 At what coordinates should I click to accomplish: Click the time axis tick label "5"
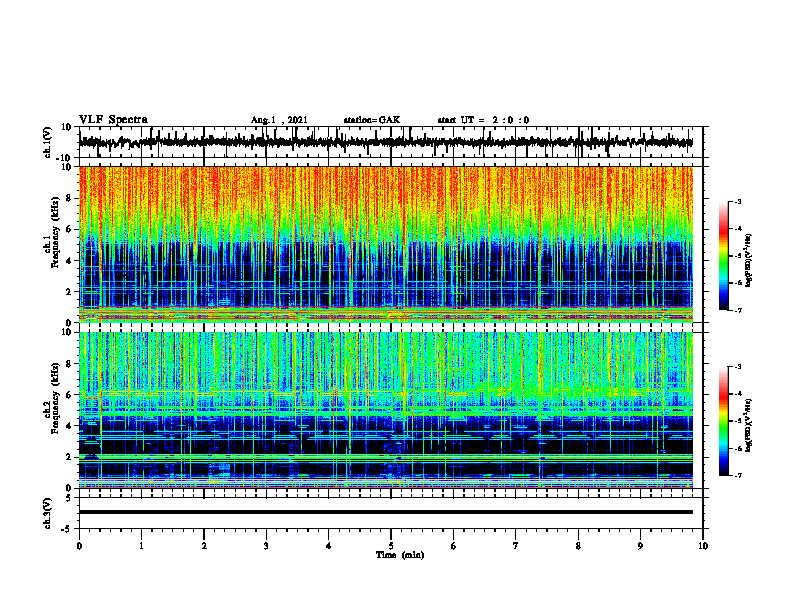click(x=391, y=546)
